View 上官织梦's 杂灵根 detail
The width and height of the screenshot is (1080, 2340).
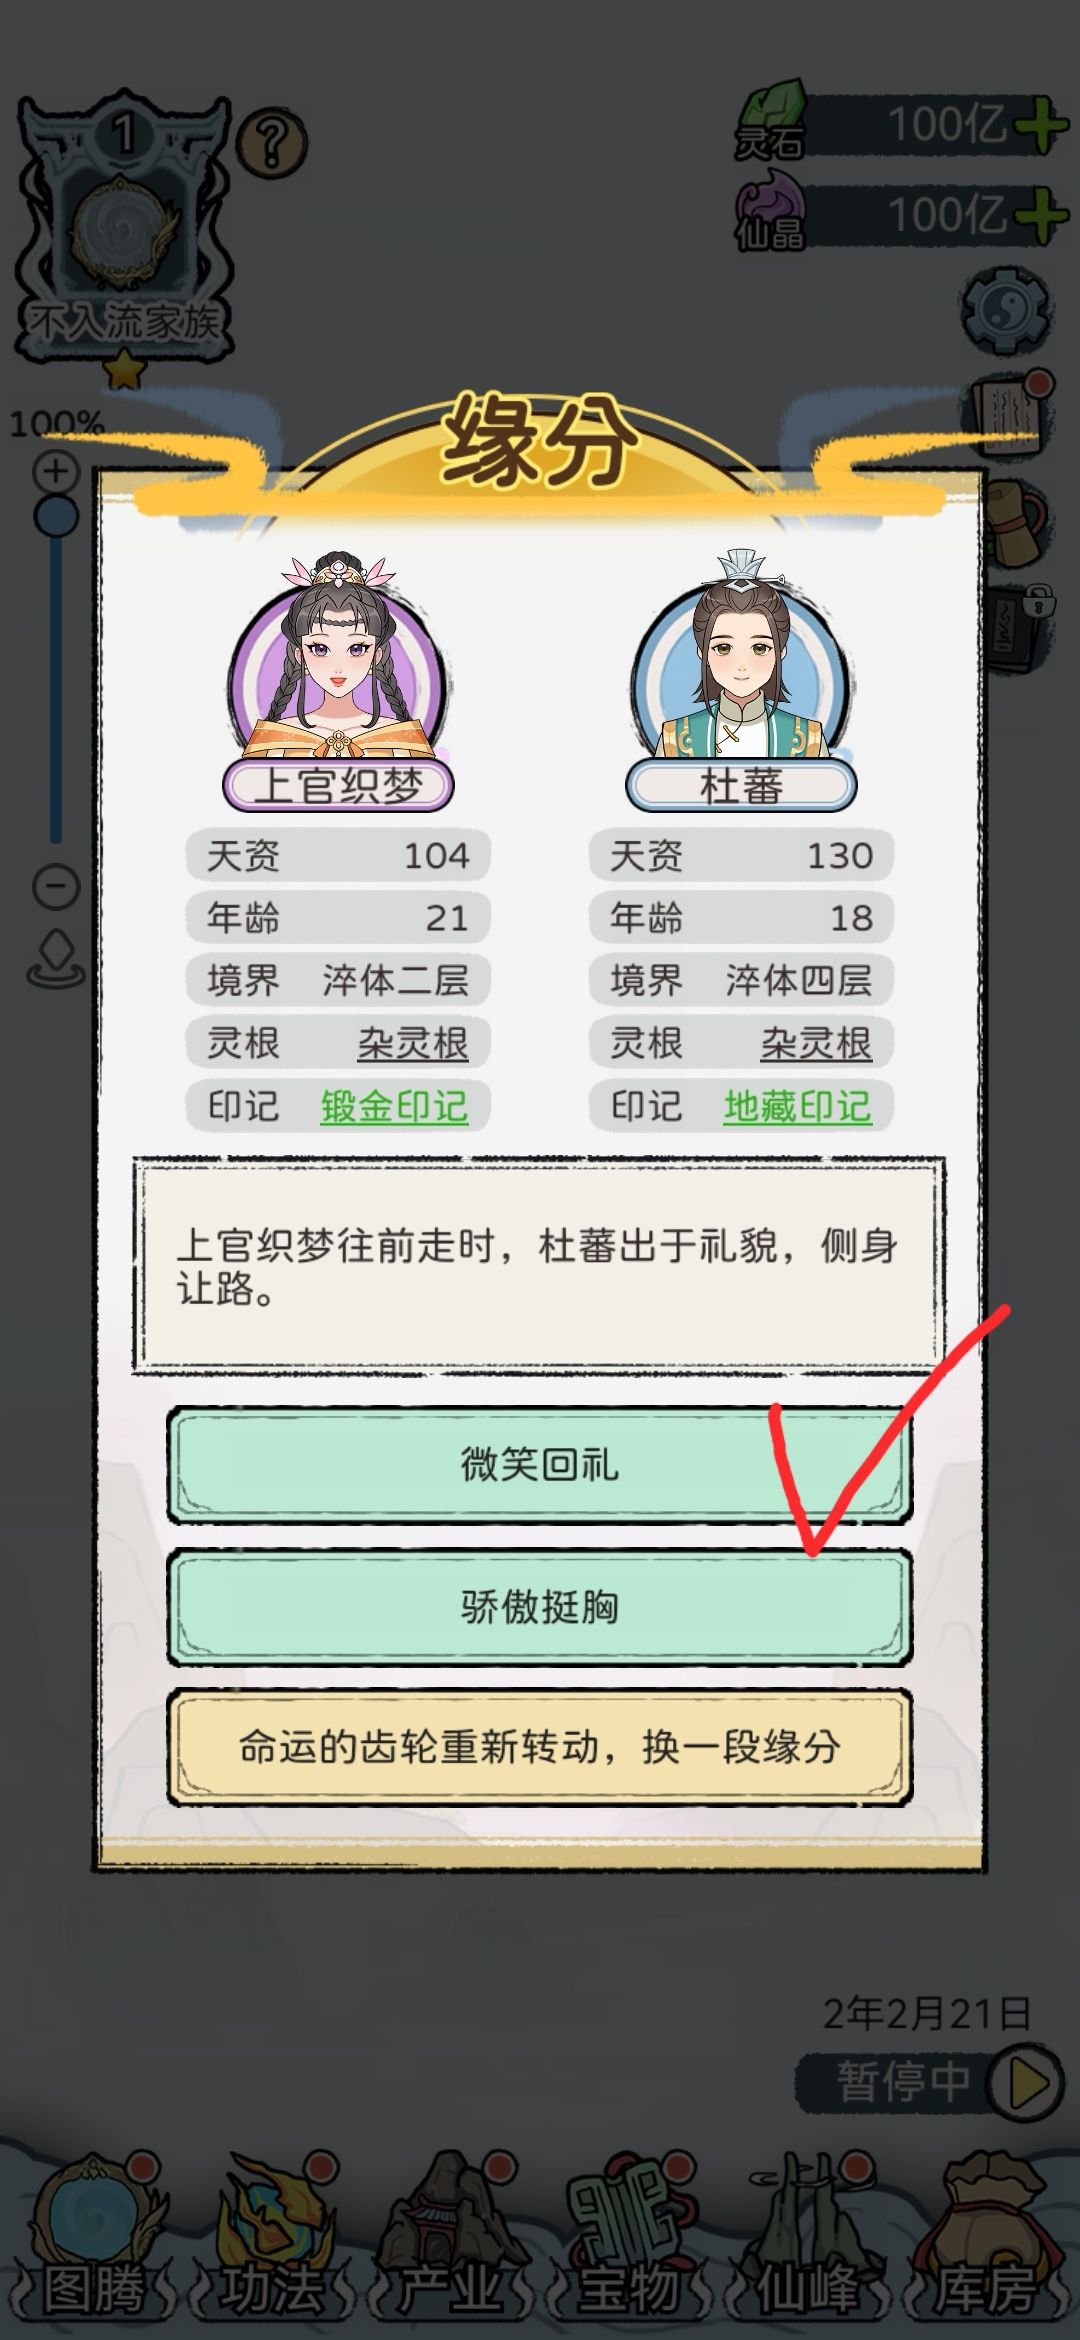413,1044
